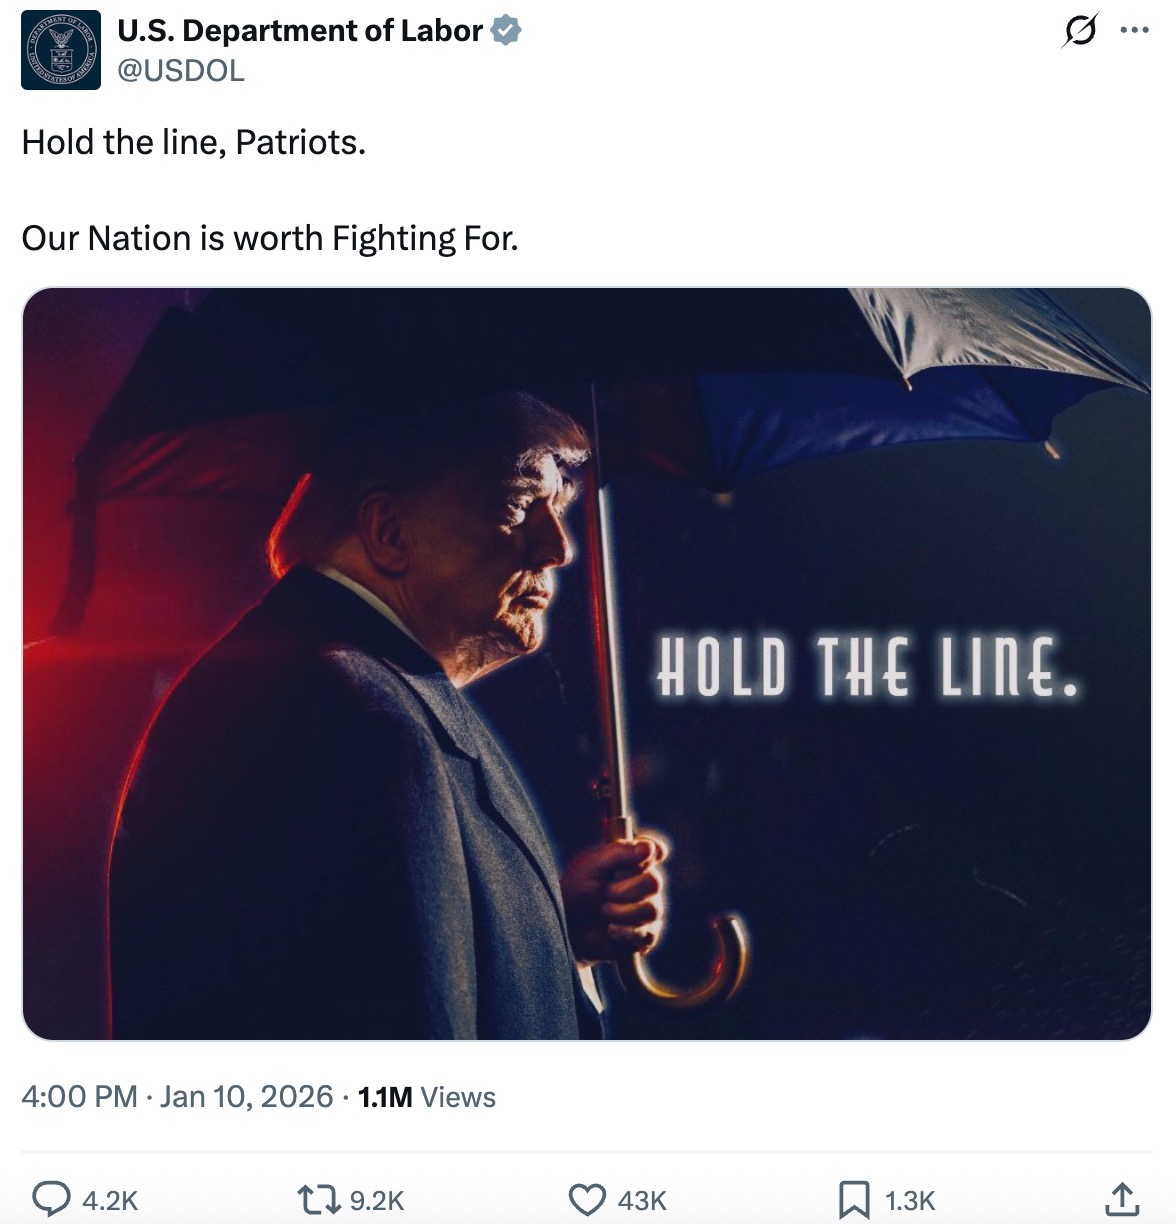This screenshot has width=1176, height=1224.
Task: Open post analytics via 1.1M Views
Action: (425, 1096)
